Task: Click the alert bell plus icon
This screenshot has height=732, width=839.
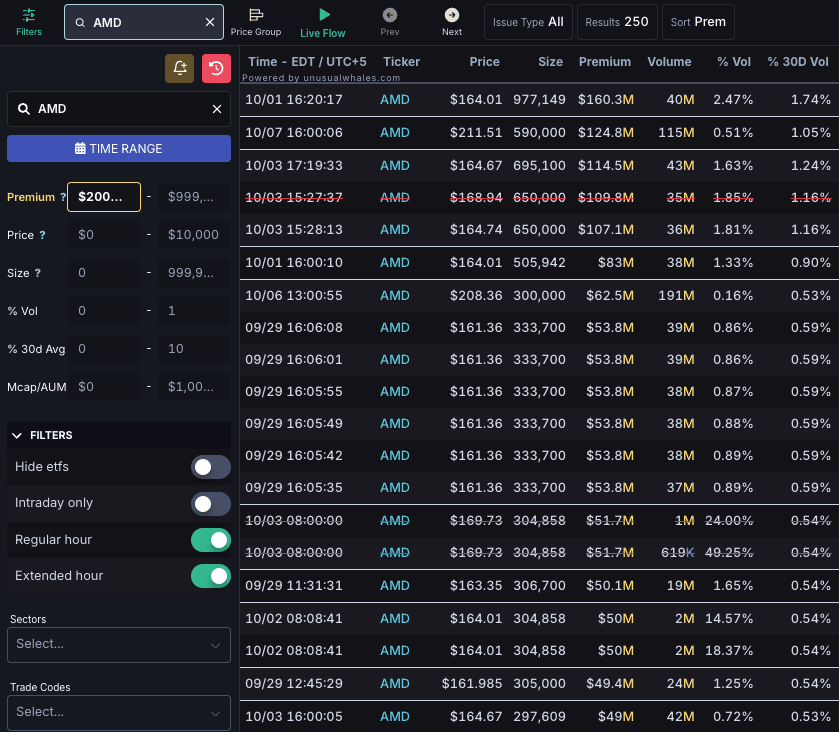Action: click(x=180, y=68)
